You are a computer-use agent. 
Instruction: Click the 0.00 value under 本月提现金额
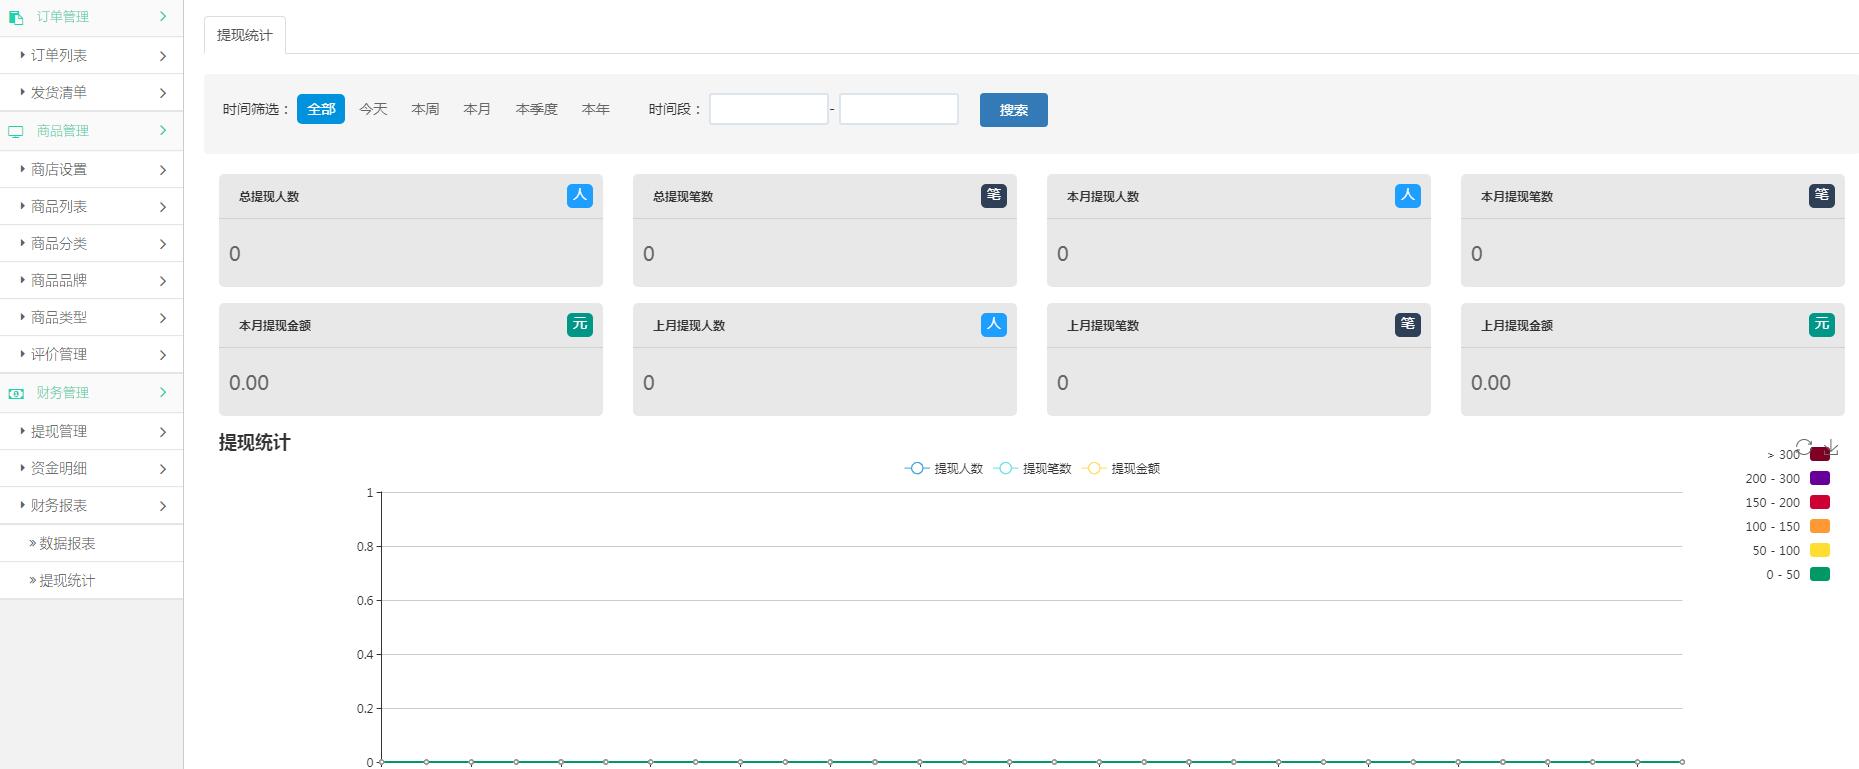click(249, 383)
